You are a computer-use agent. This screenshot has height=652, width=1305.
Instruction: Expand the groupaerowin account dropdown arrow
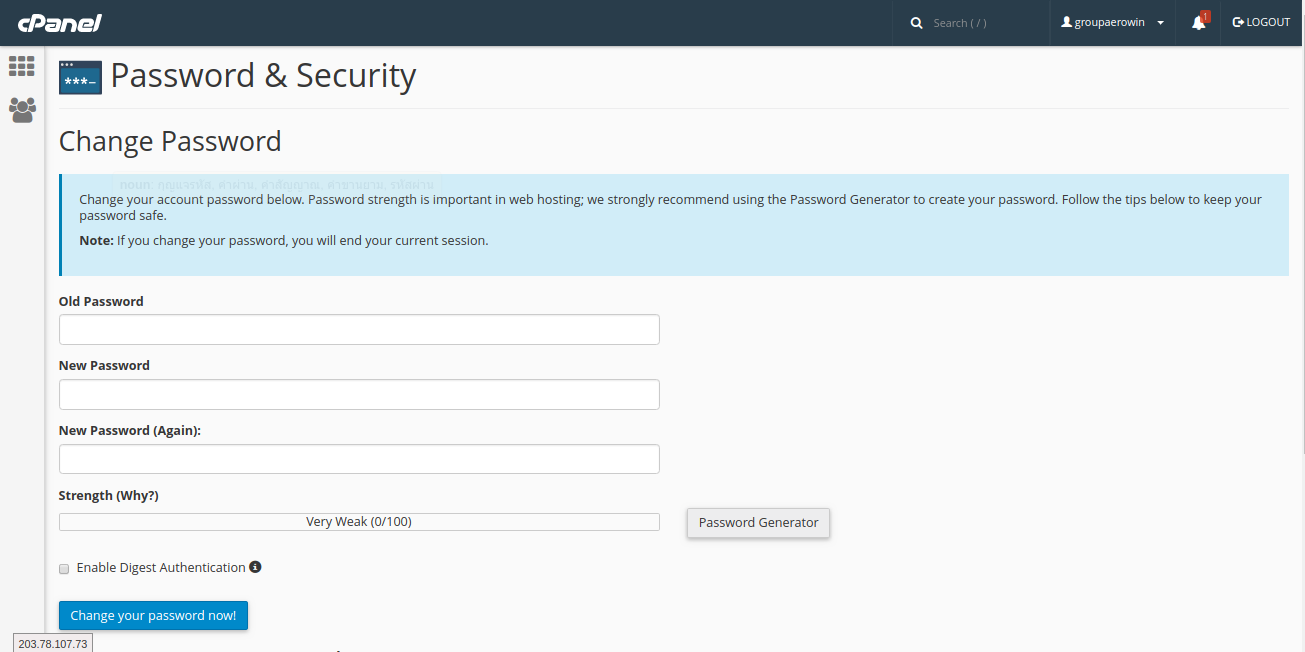click(x=1160, y=23)
